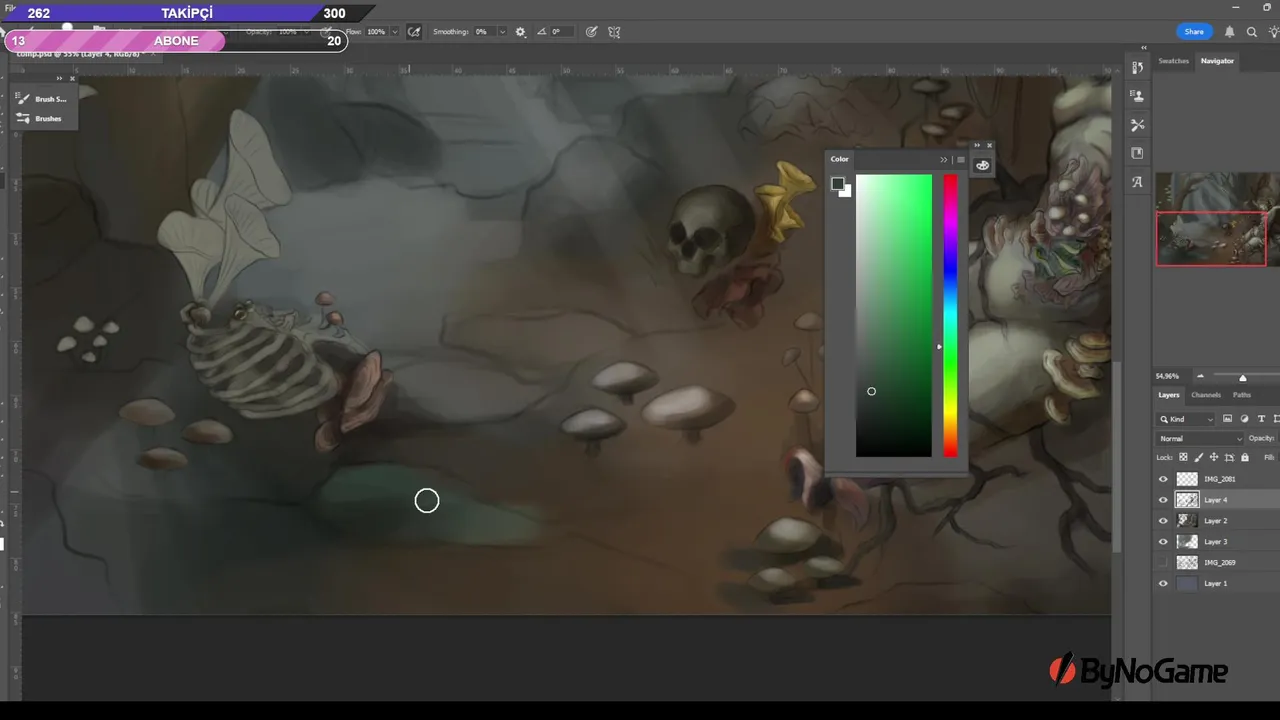Open the History panel icon
This screenshot has width=1280, height=720.
click(1137, 68)
